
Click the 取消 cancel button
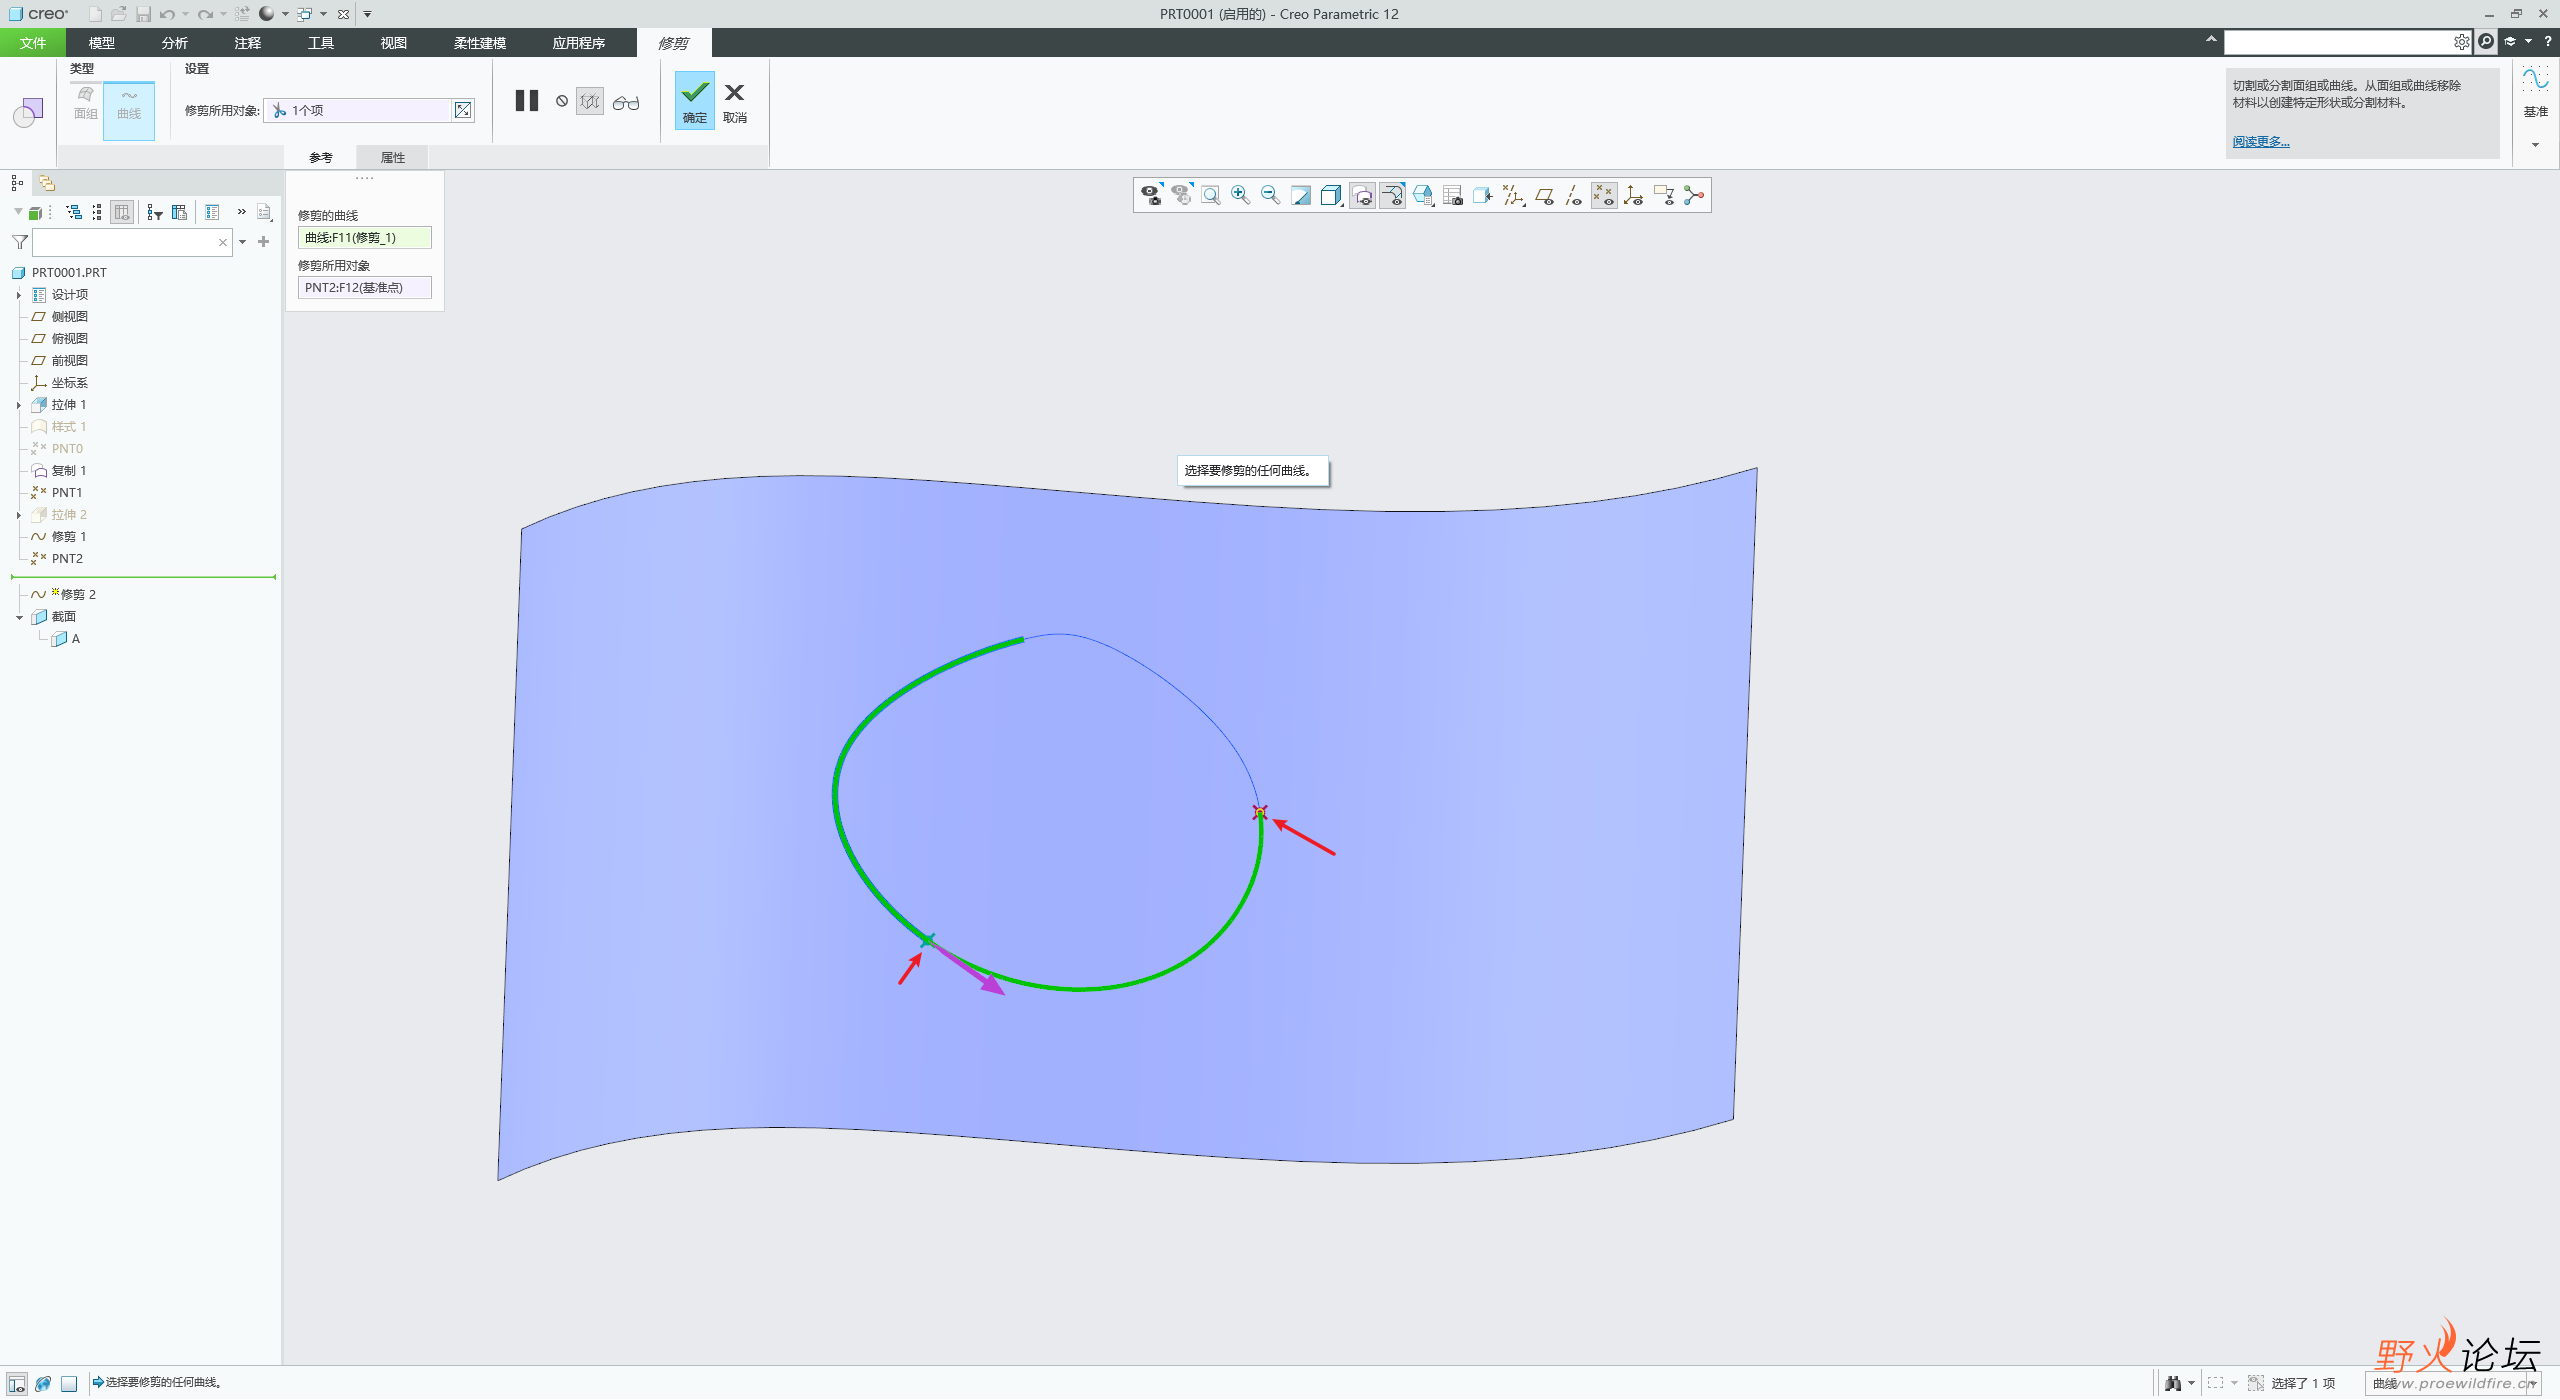[735, 104]
